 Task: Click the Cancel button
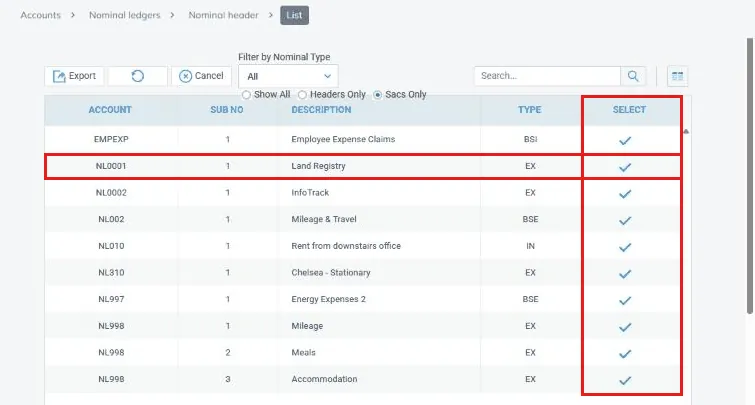201,76
